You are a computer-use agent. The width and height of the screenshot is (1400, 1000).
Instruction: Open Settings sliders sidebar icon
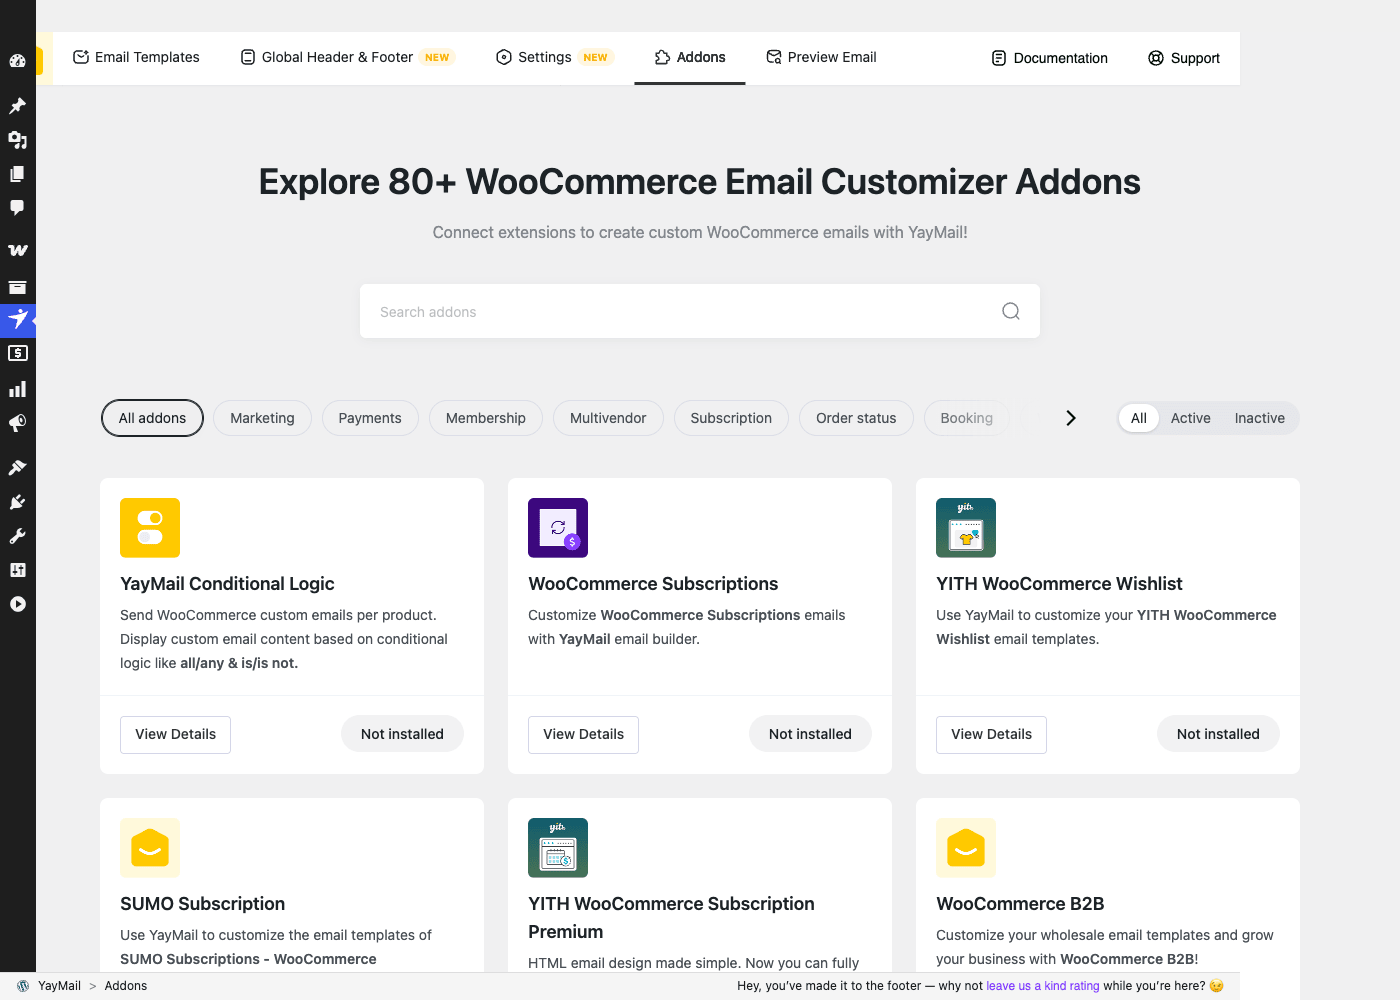click(x=17, y=570)
